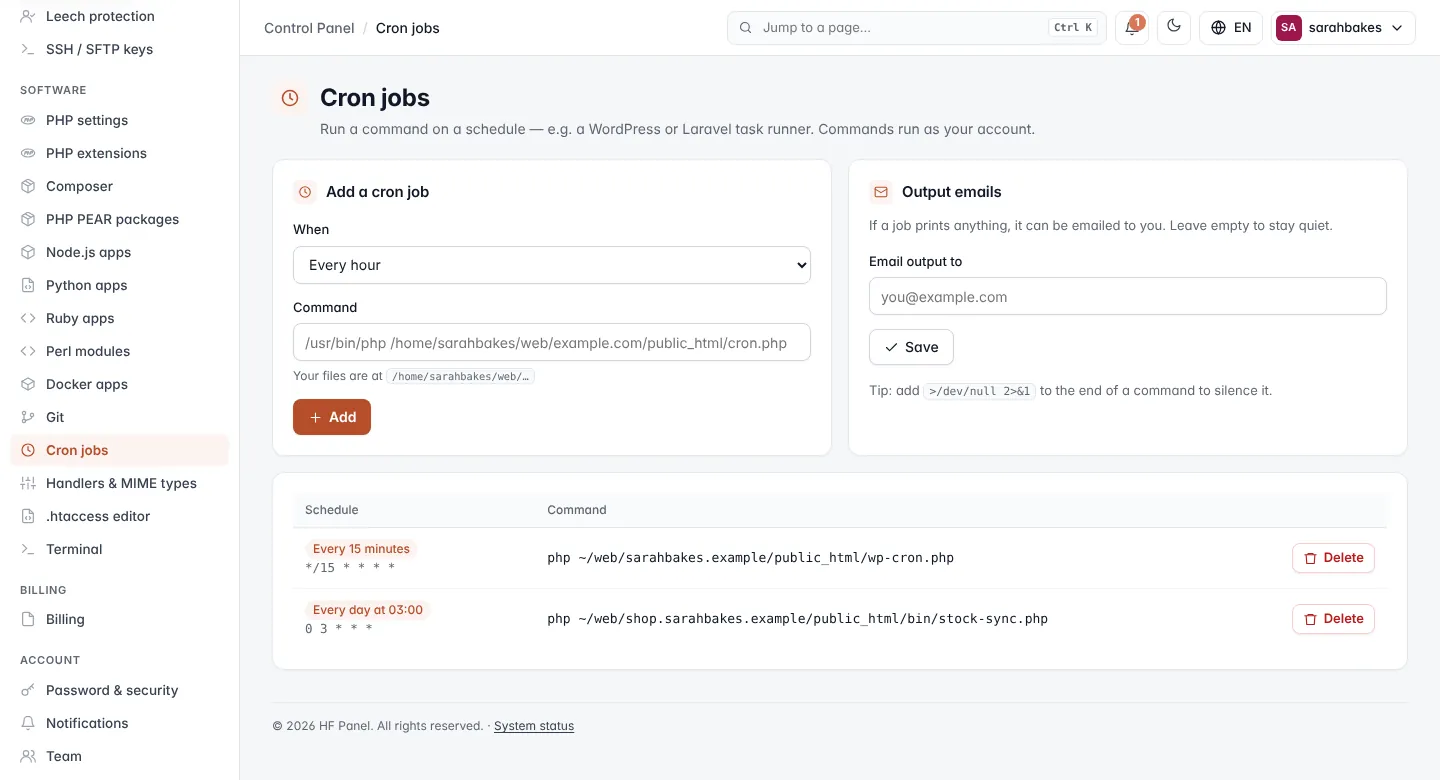
Task: Click the Output emails envelope icon
Action: tap(881, 192)
